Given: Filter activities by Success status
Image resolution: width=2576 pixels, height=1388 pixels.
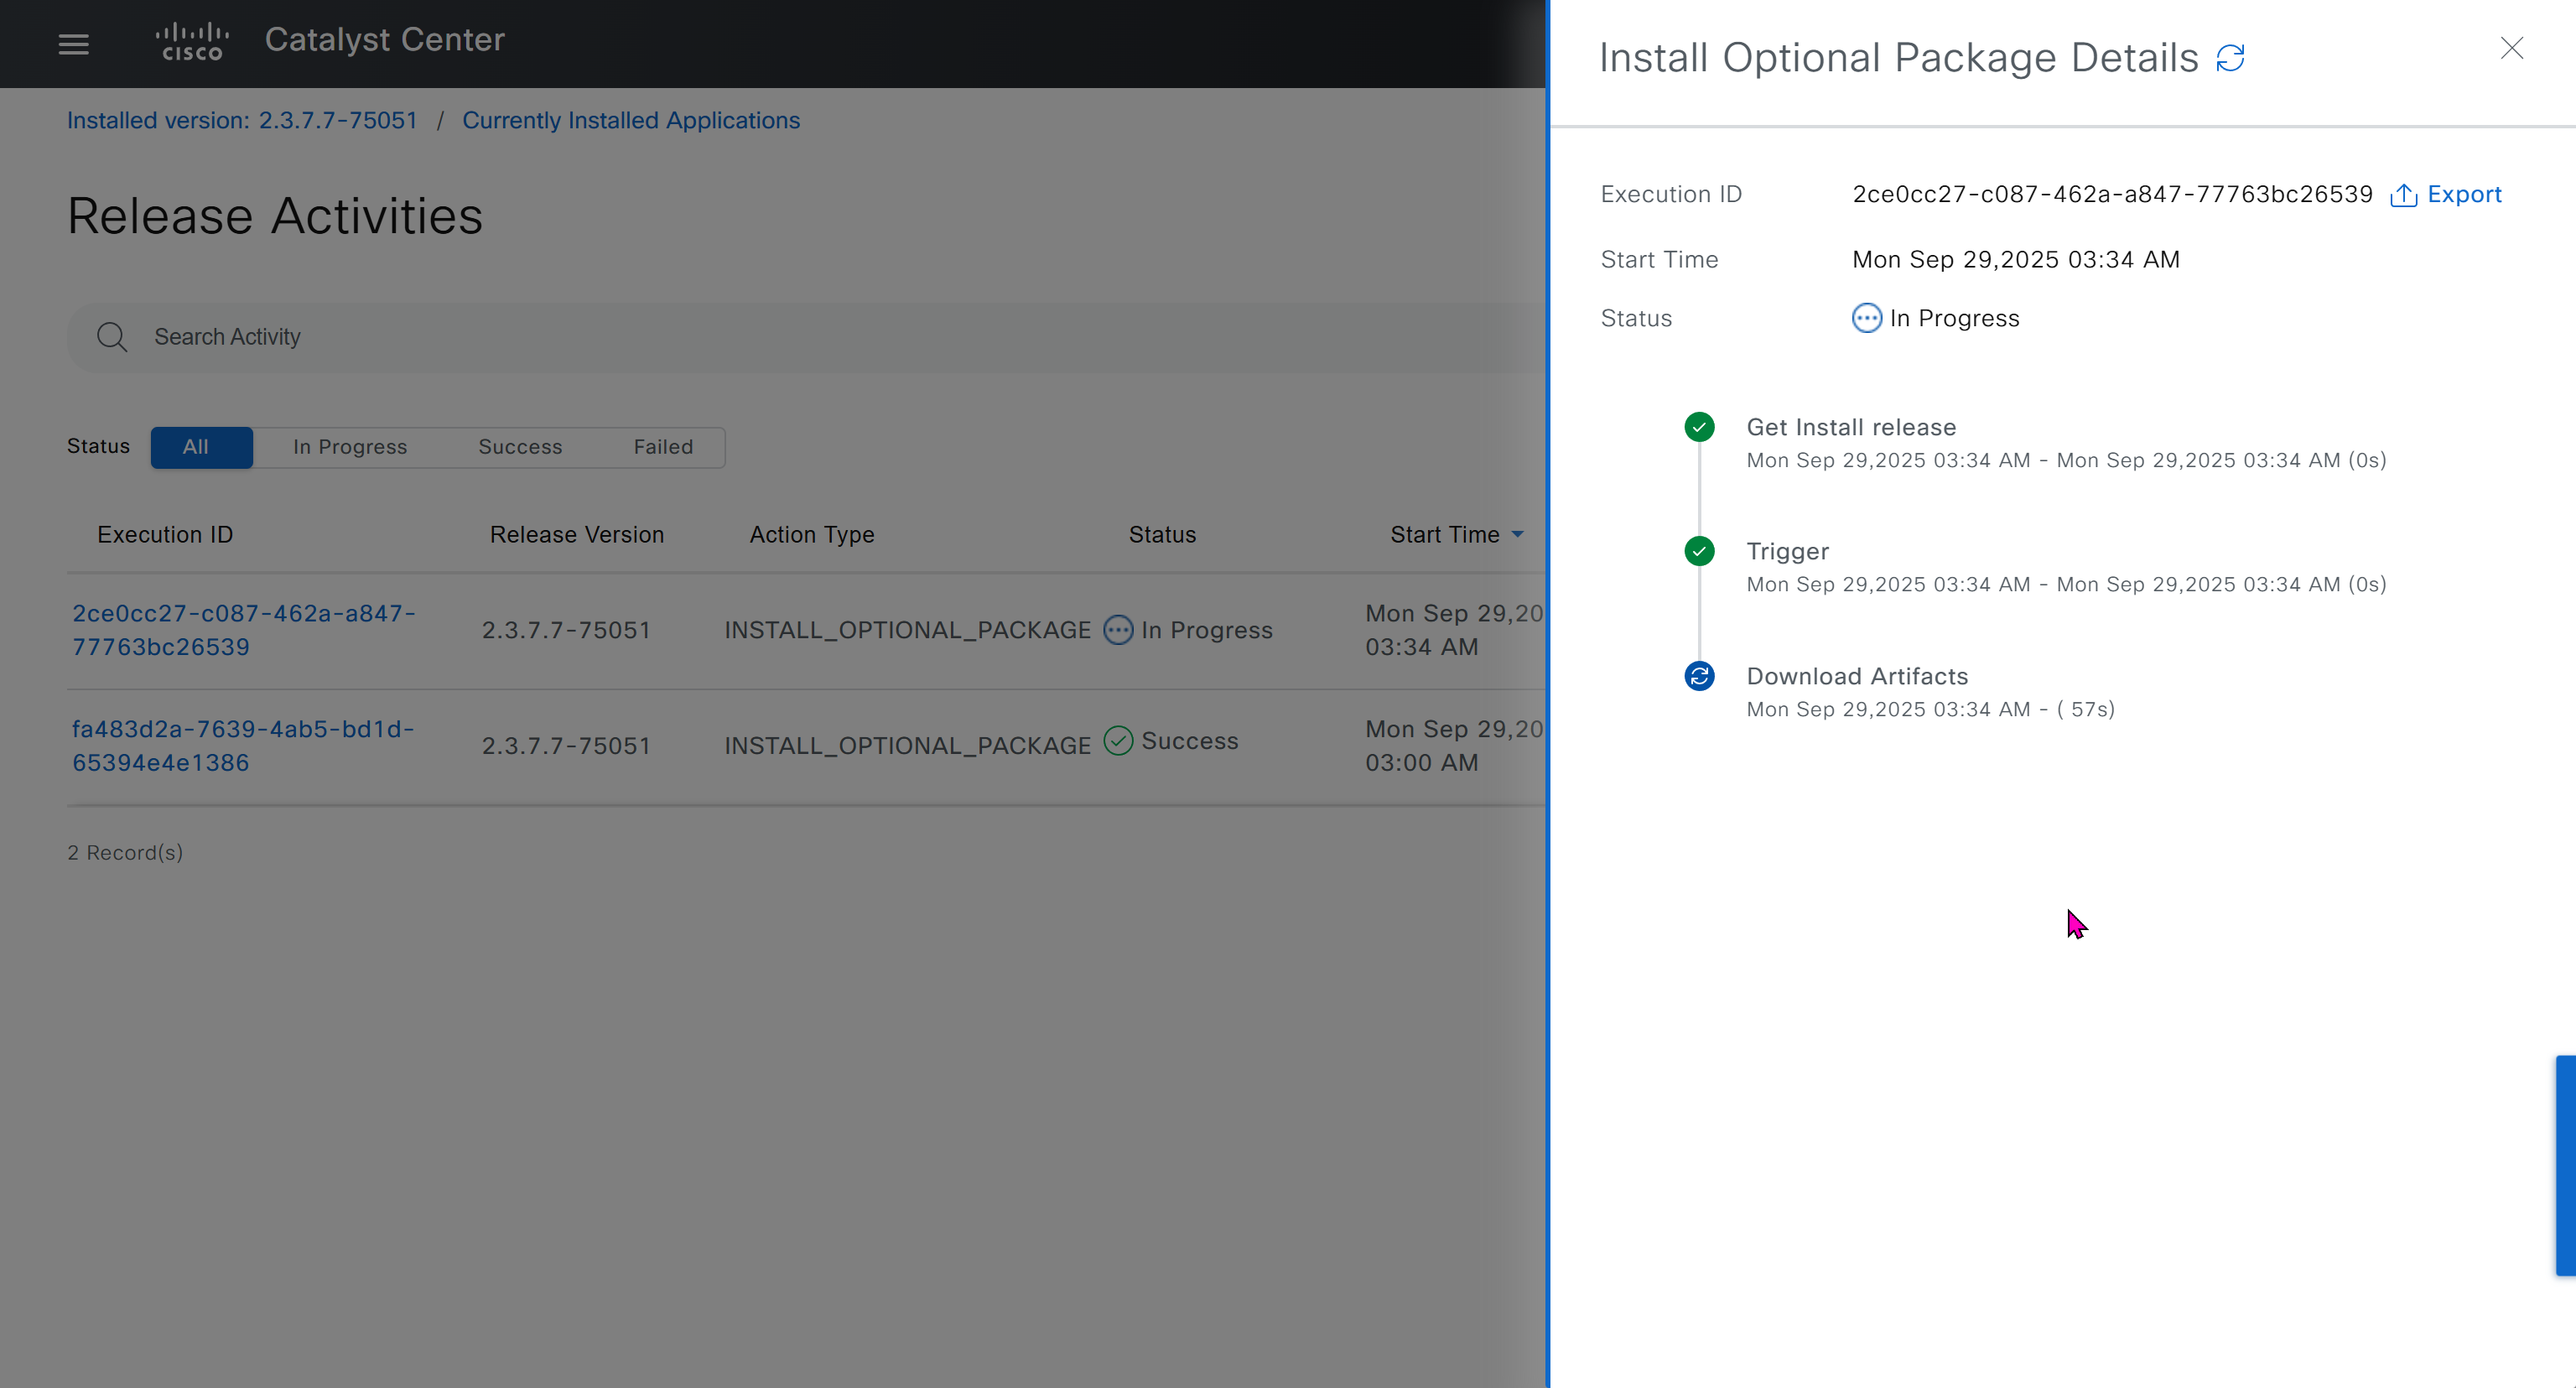Looking at the screenshot, I should click(520, 447).
